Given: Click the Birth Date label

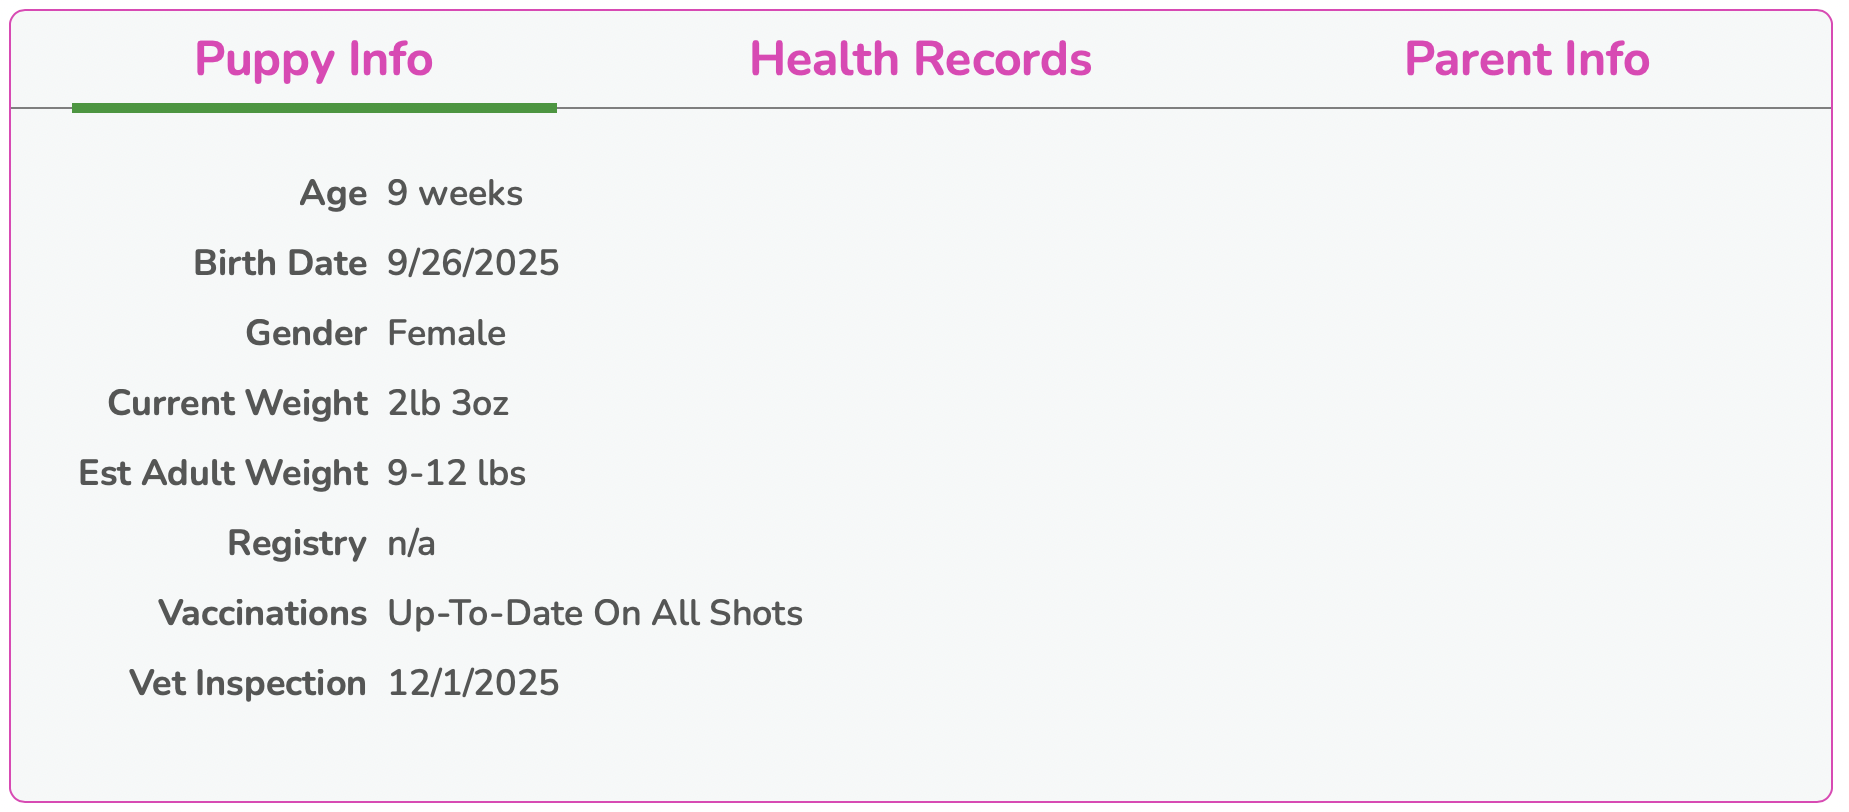Looking at the screenshot, I should click(x=280, y=263).
